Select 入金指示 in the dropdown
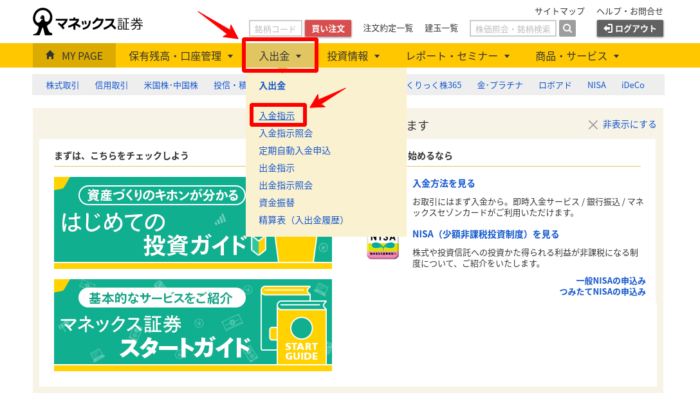Screen dimensions: 700x395 (x=277, y=116)
